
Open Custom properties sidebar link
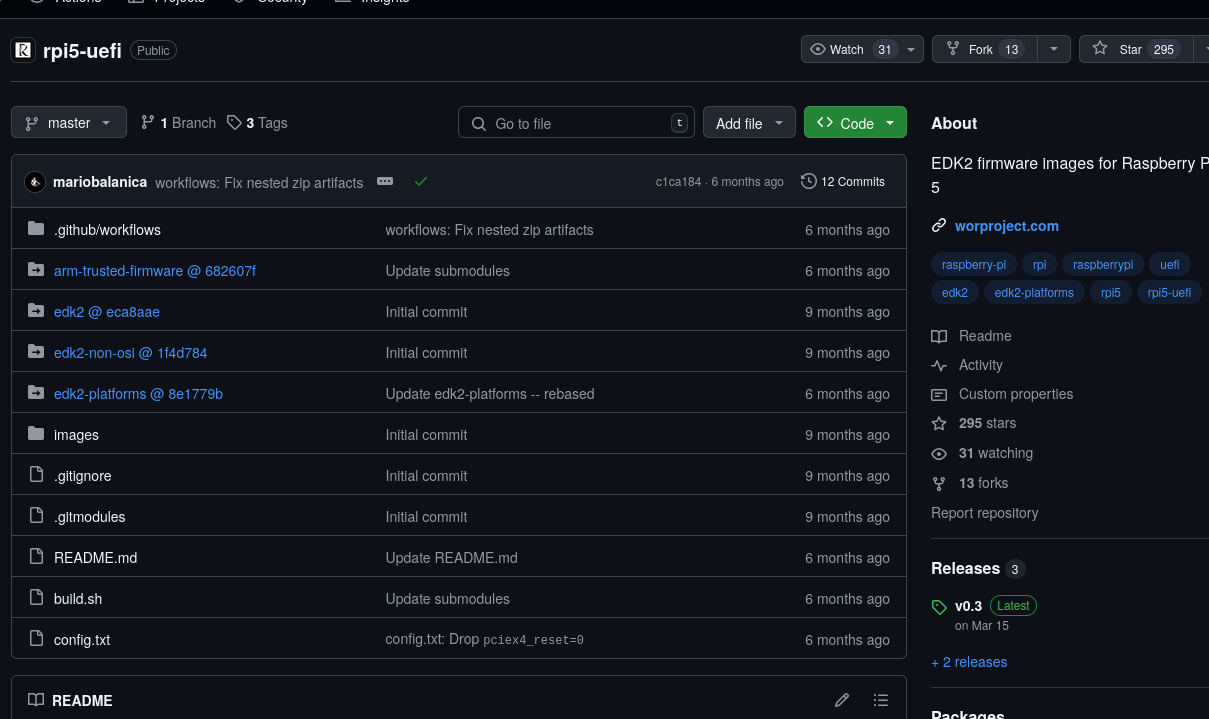1016,394
